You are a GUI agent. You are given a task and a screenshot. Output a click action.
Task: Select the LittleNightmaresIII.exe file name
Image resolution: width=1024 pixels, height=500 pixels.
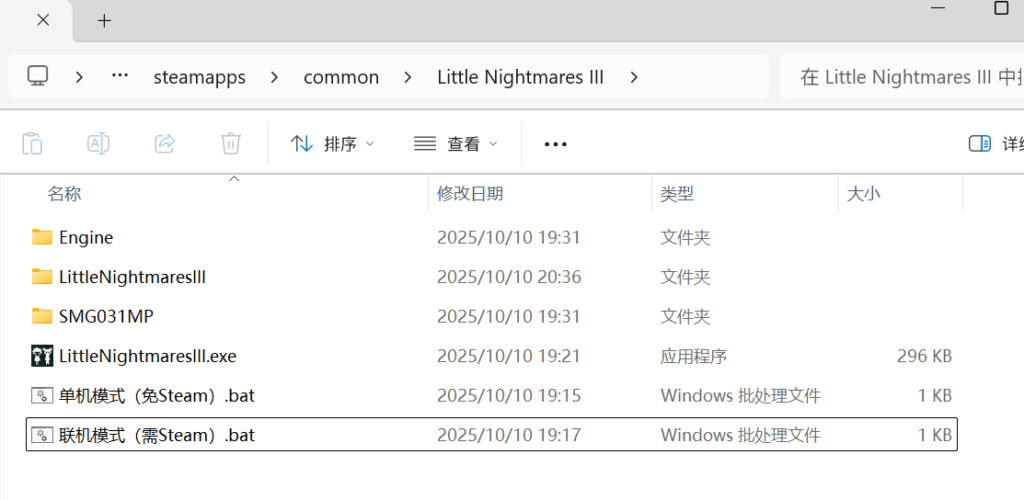(148, 356)
